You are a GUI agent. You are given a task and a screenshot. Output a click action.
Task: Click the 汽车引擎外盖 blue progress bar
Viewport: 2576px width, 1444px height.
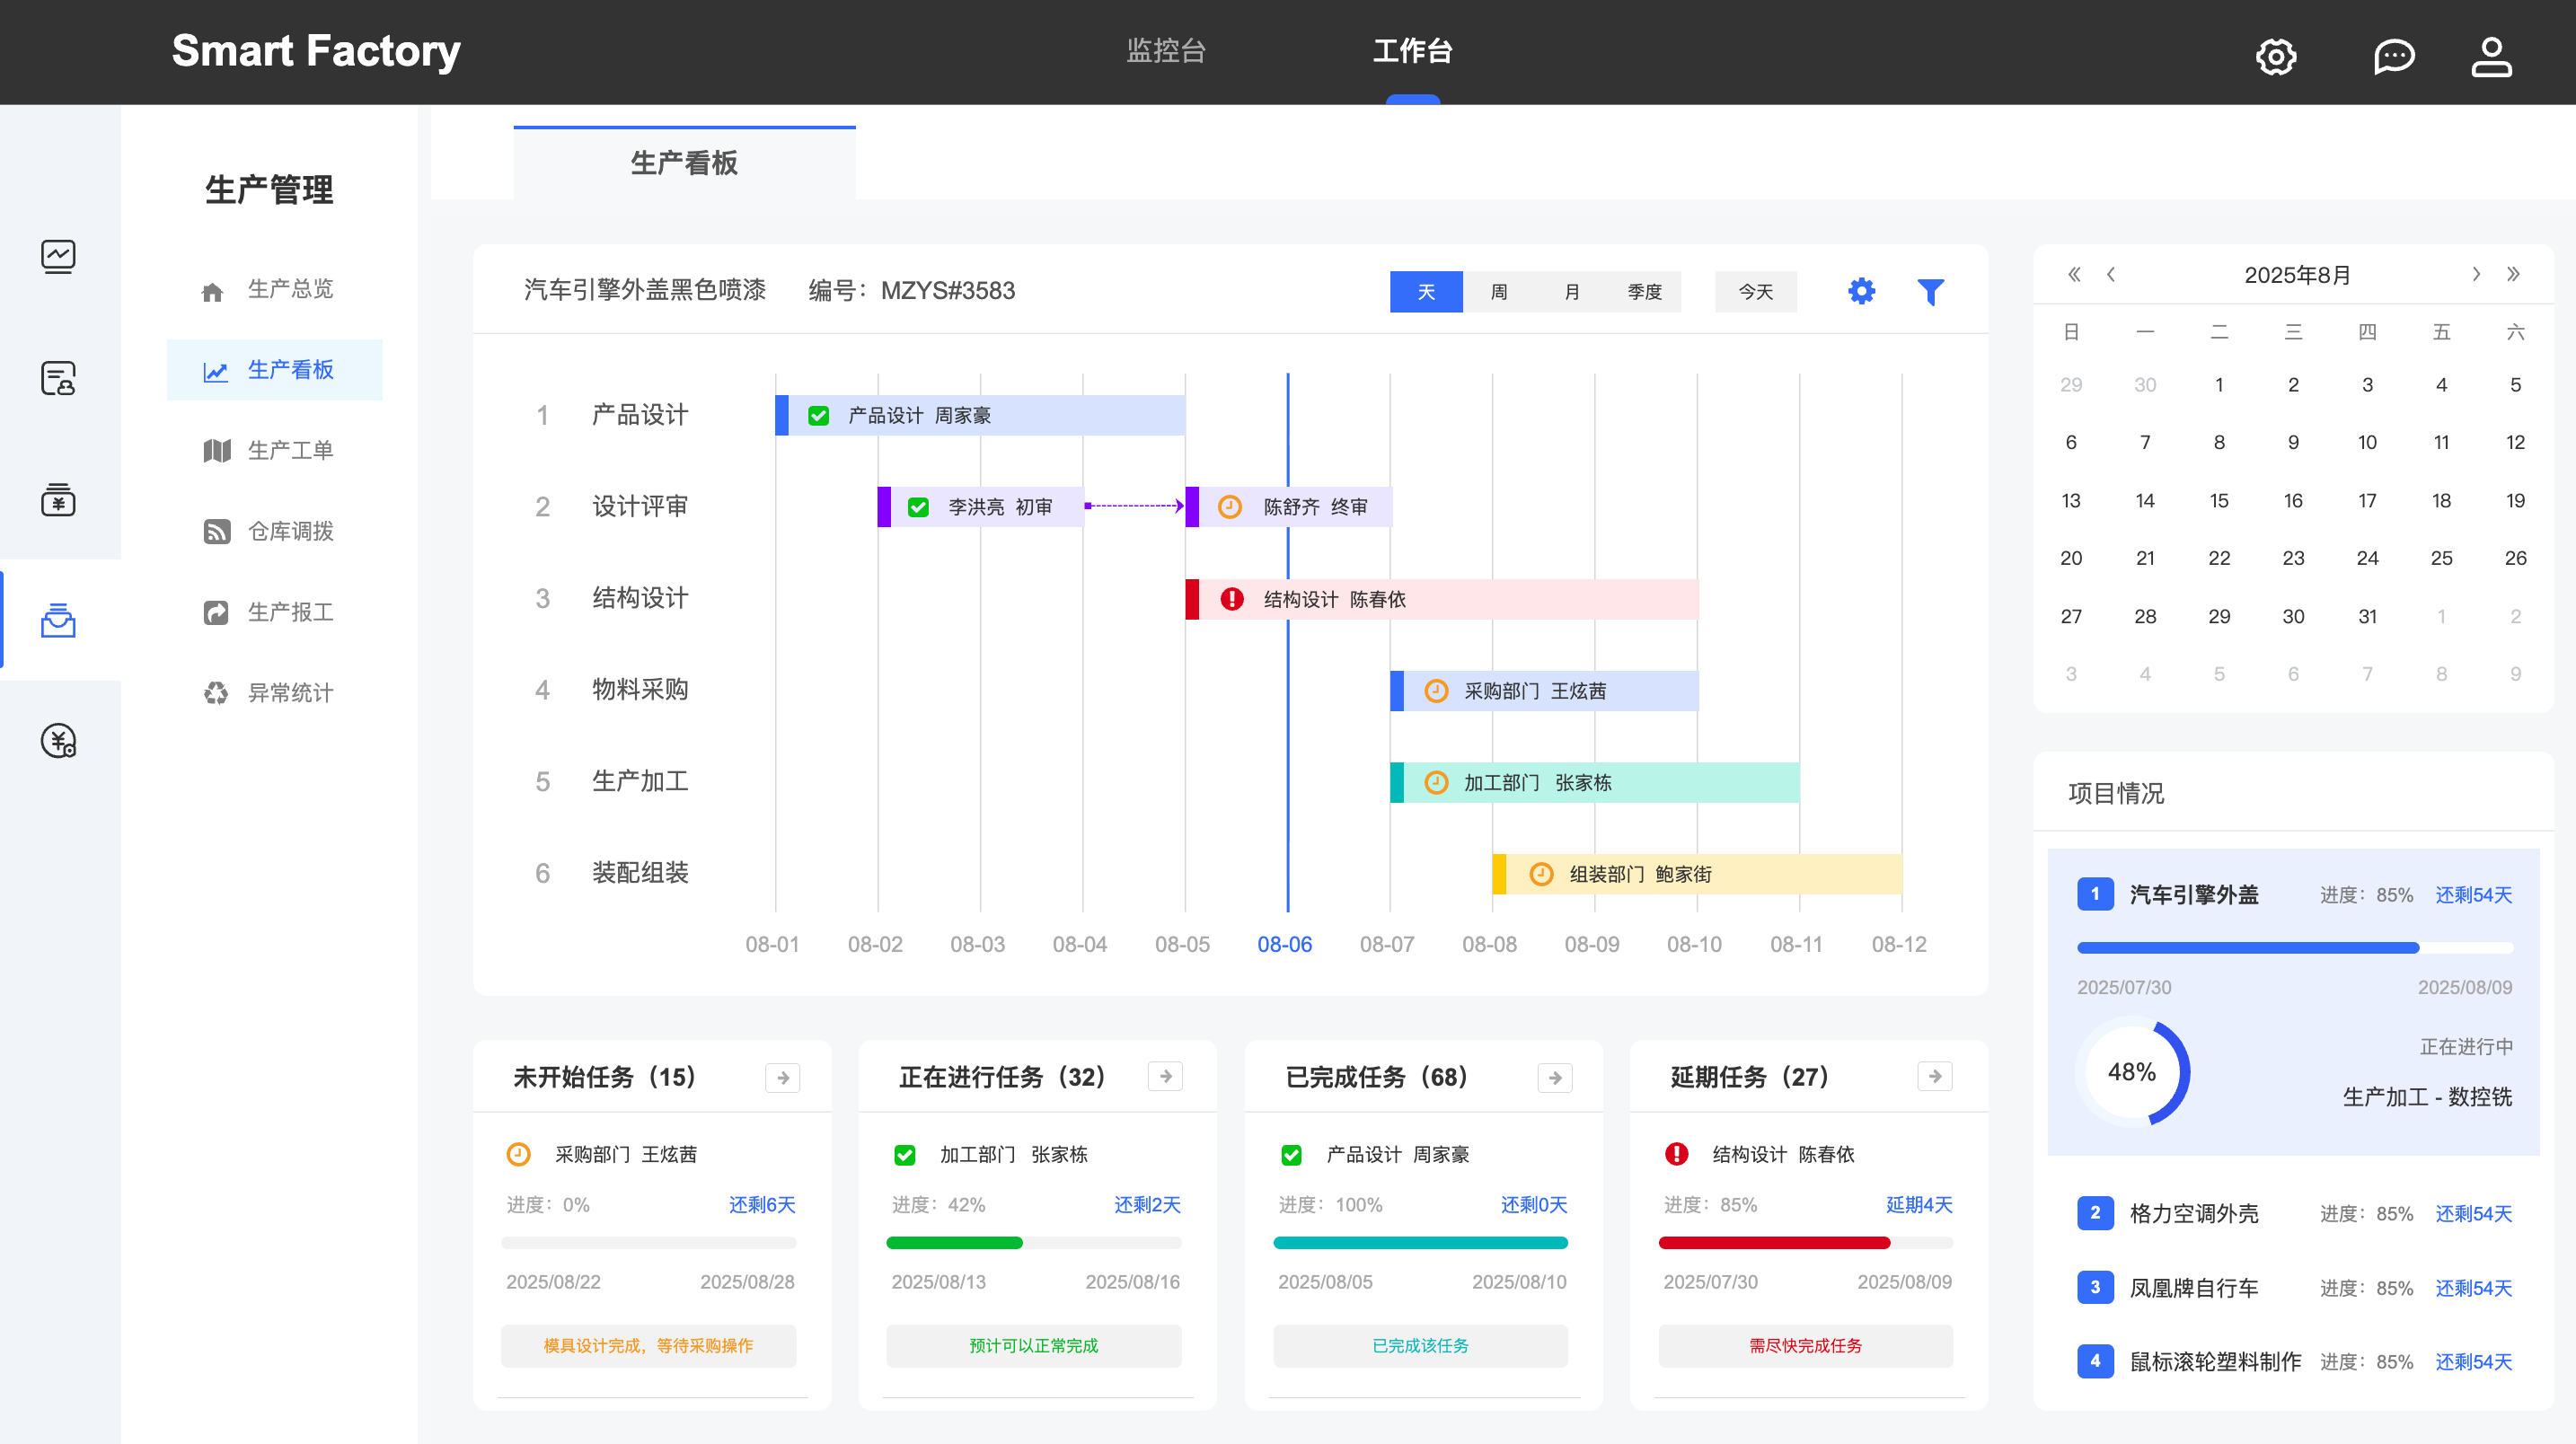point(2247,947)
